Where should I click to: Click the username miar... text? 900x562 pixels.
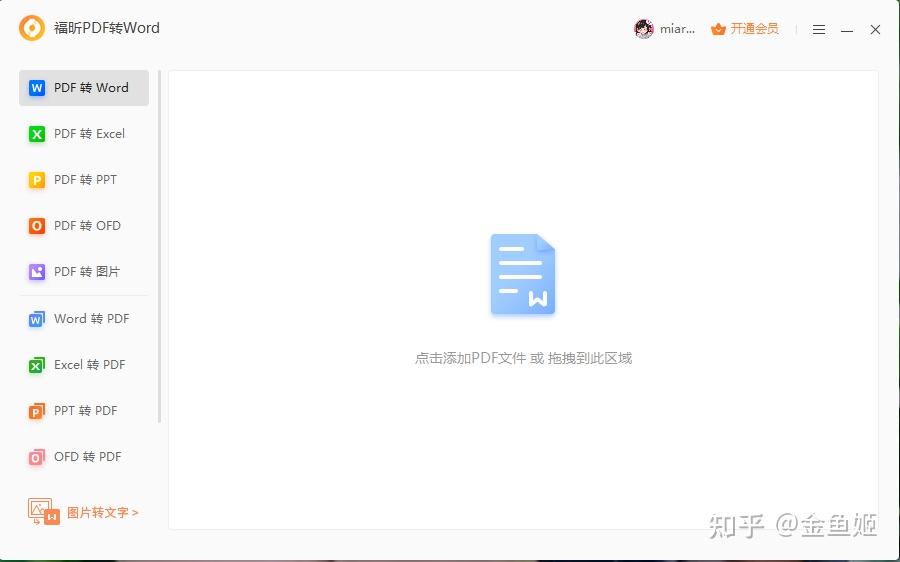click(x=677, y=29)
